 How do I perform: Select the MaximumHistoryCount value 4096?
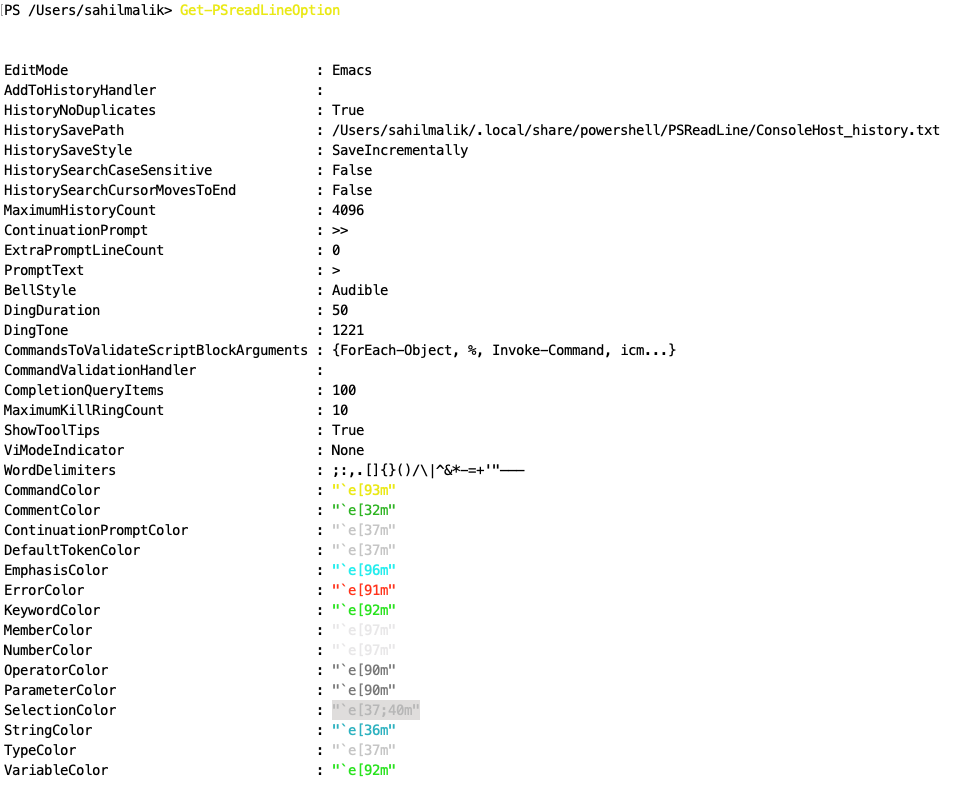[x=348, y=210]
